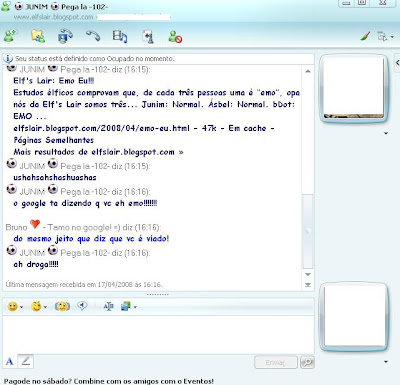Click the 'Páginas Semelhantes' text
The width and height of the screenshot is (400, 385).
(54, 140)
